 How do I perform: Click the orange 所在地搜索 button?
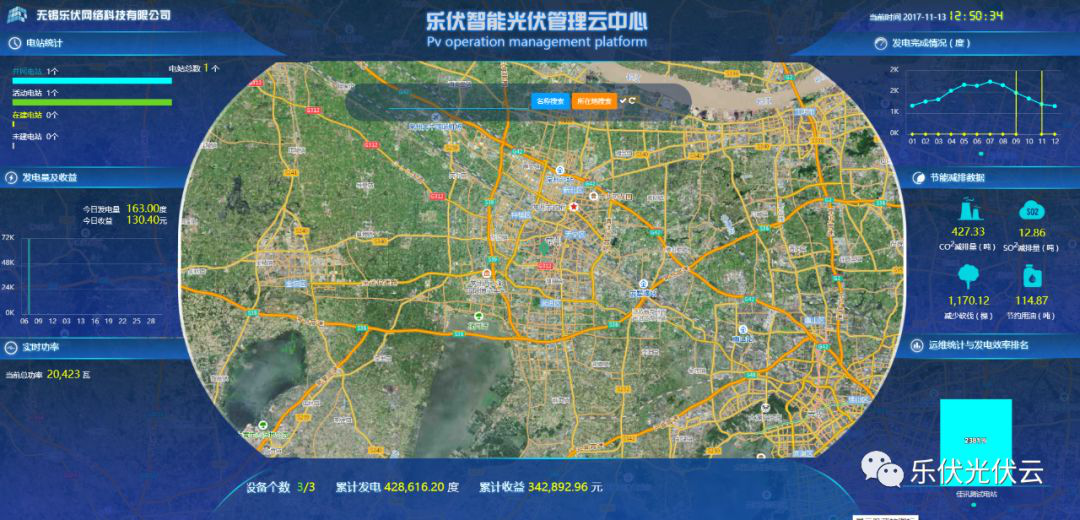tap(594, 101)
